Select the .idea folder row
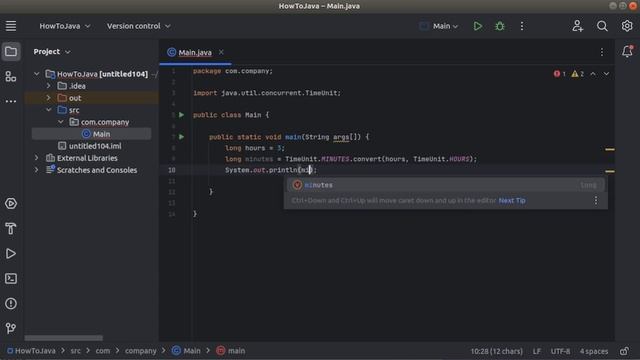640x360 pixels. (91, 86)
